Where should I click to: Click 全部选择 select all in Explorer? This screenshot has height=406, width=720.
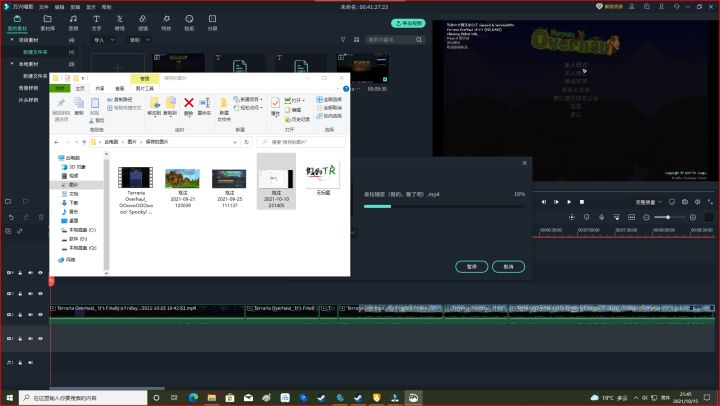[329, 99]
